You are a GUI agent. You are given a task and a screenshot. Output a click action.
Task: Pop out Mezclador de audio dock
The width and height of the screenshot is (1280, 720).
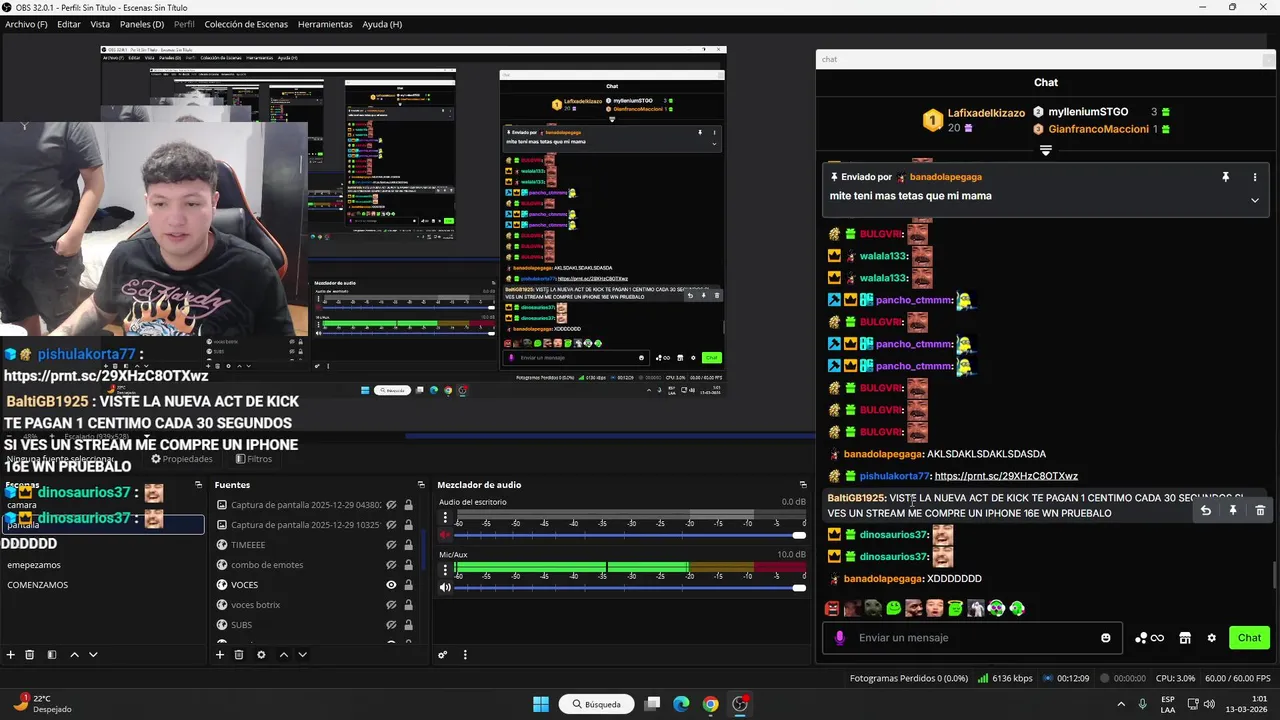coord(803,485)
